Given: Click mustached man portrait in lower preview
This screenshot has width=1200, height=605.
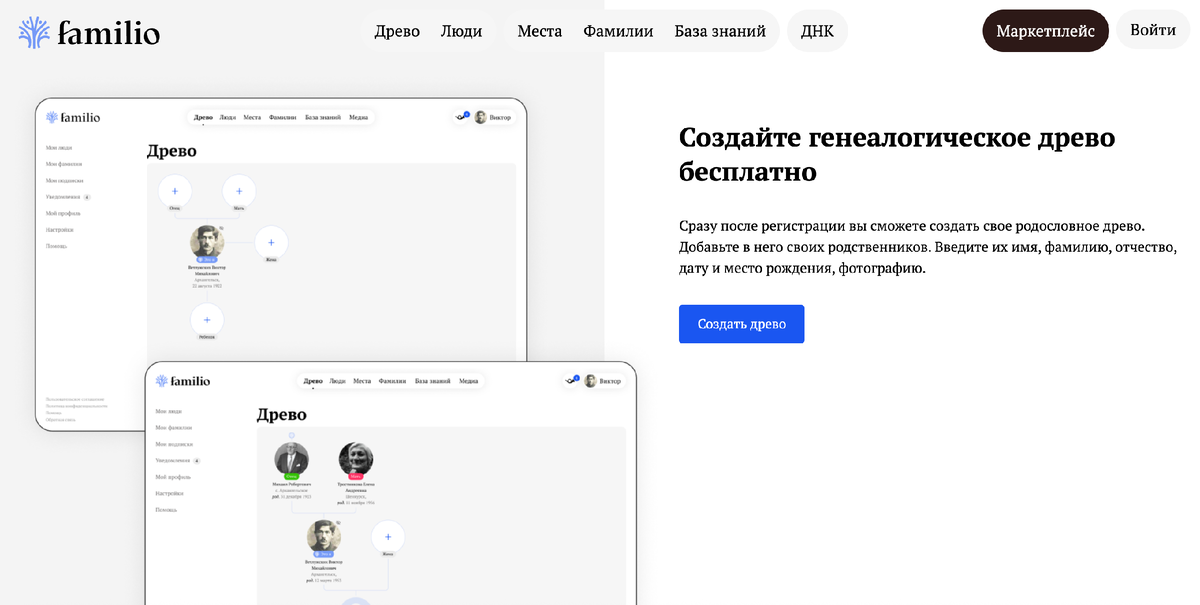Looking at the screenshot, I should point(324,537).
